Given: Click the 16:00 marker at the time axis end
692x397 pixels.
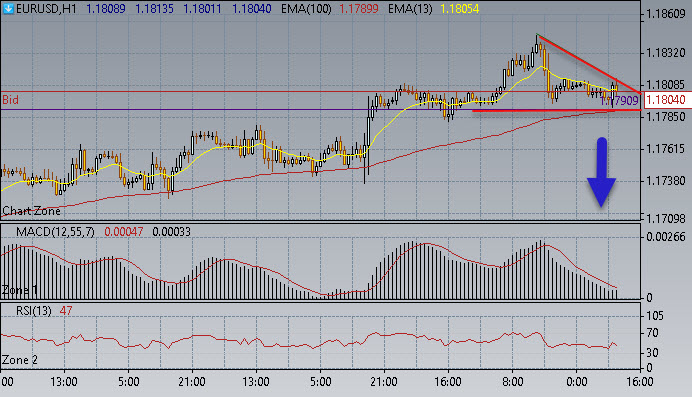Looking at the screenshot, I should (x=639, y=382).
